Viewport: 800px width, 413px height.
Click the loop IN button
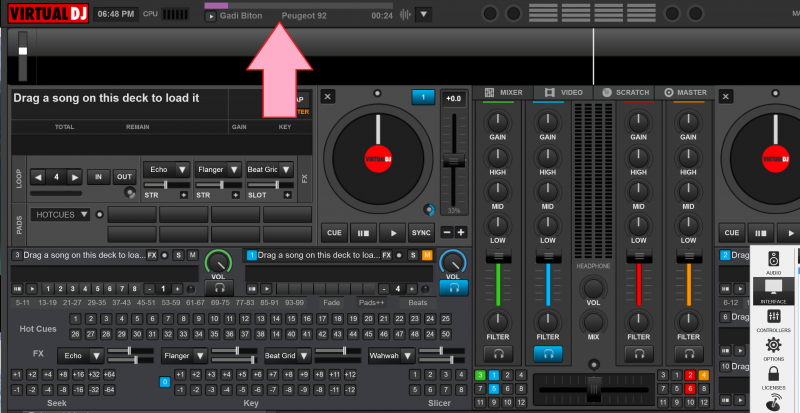coord(98,177)
